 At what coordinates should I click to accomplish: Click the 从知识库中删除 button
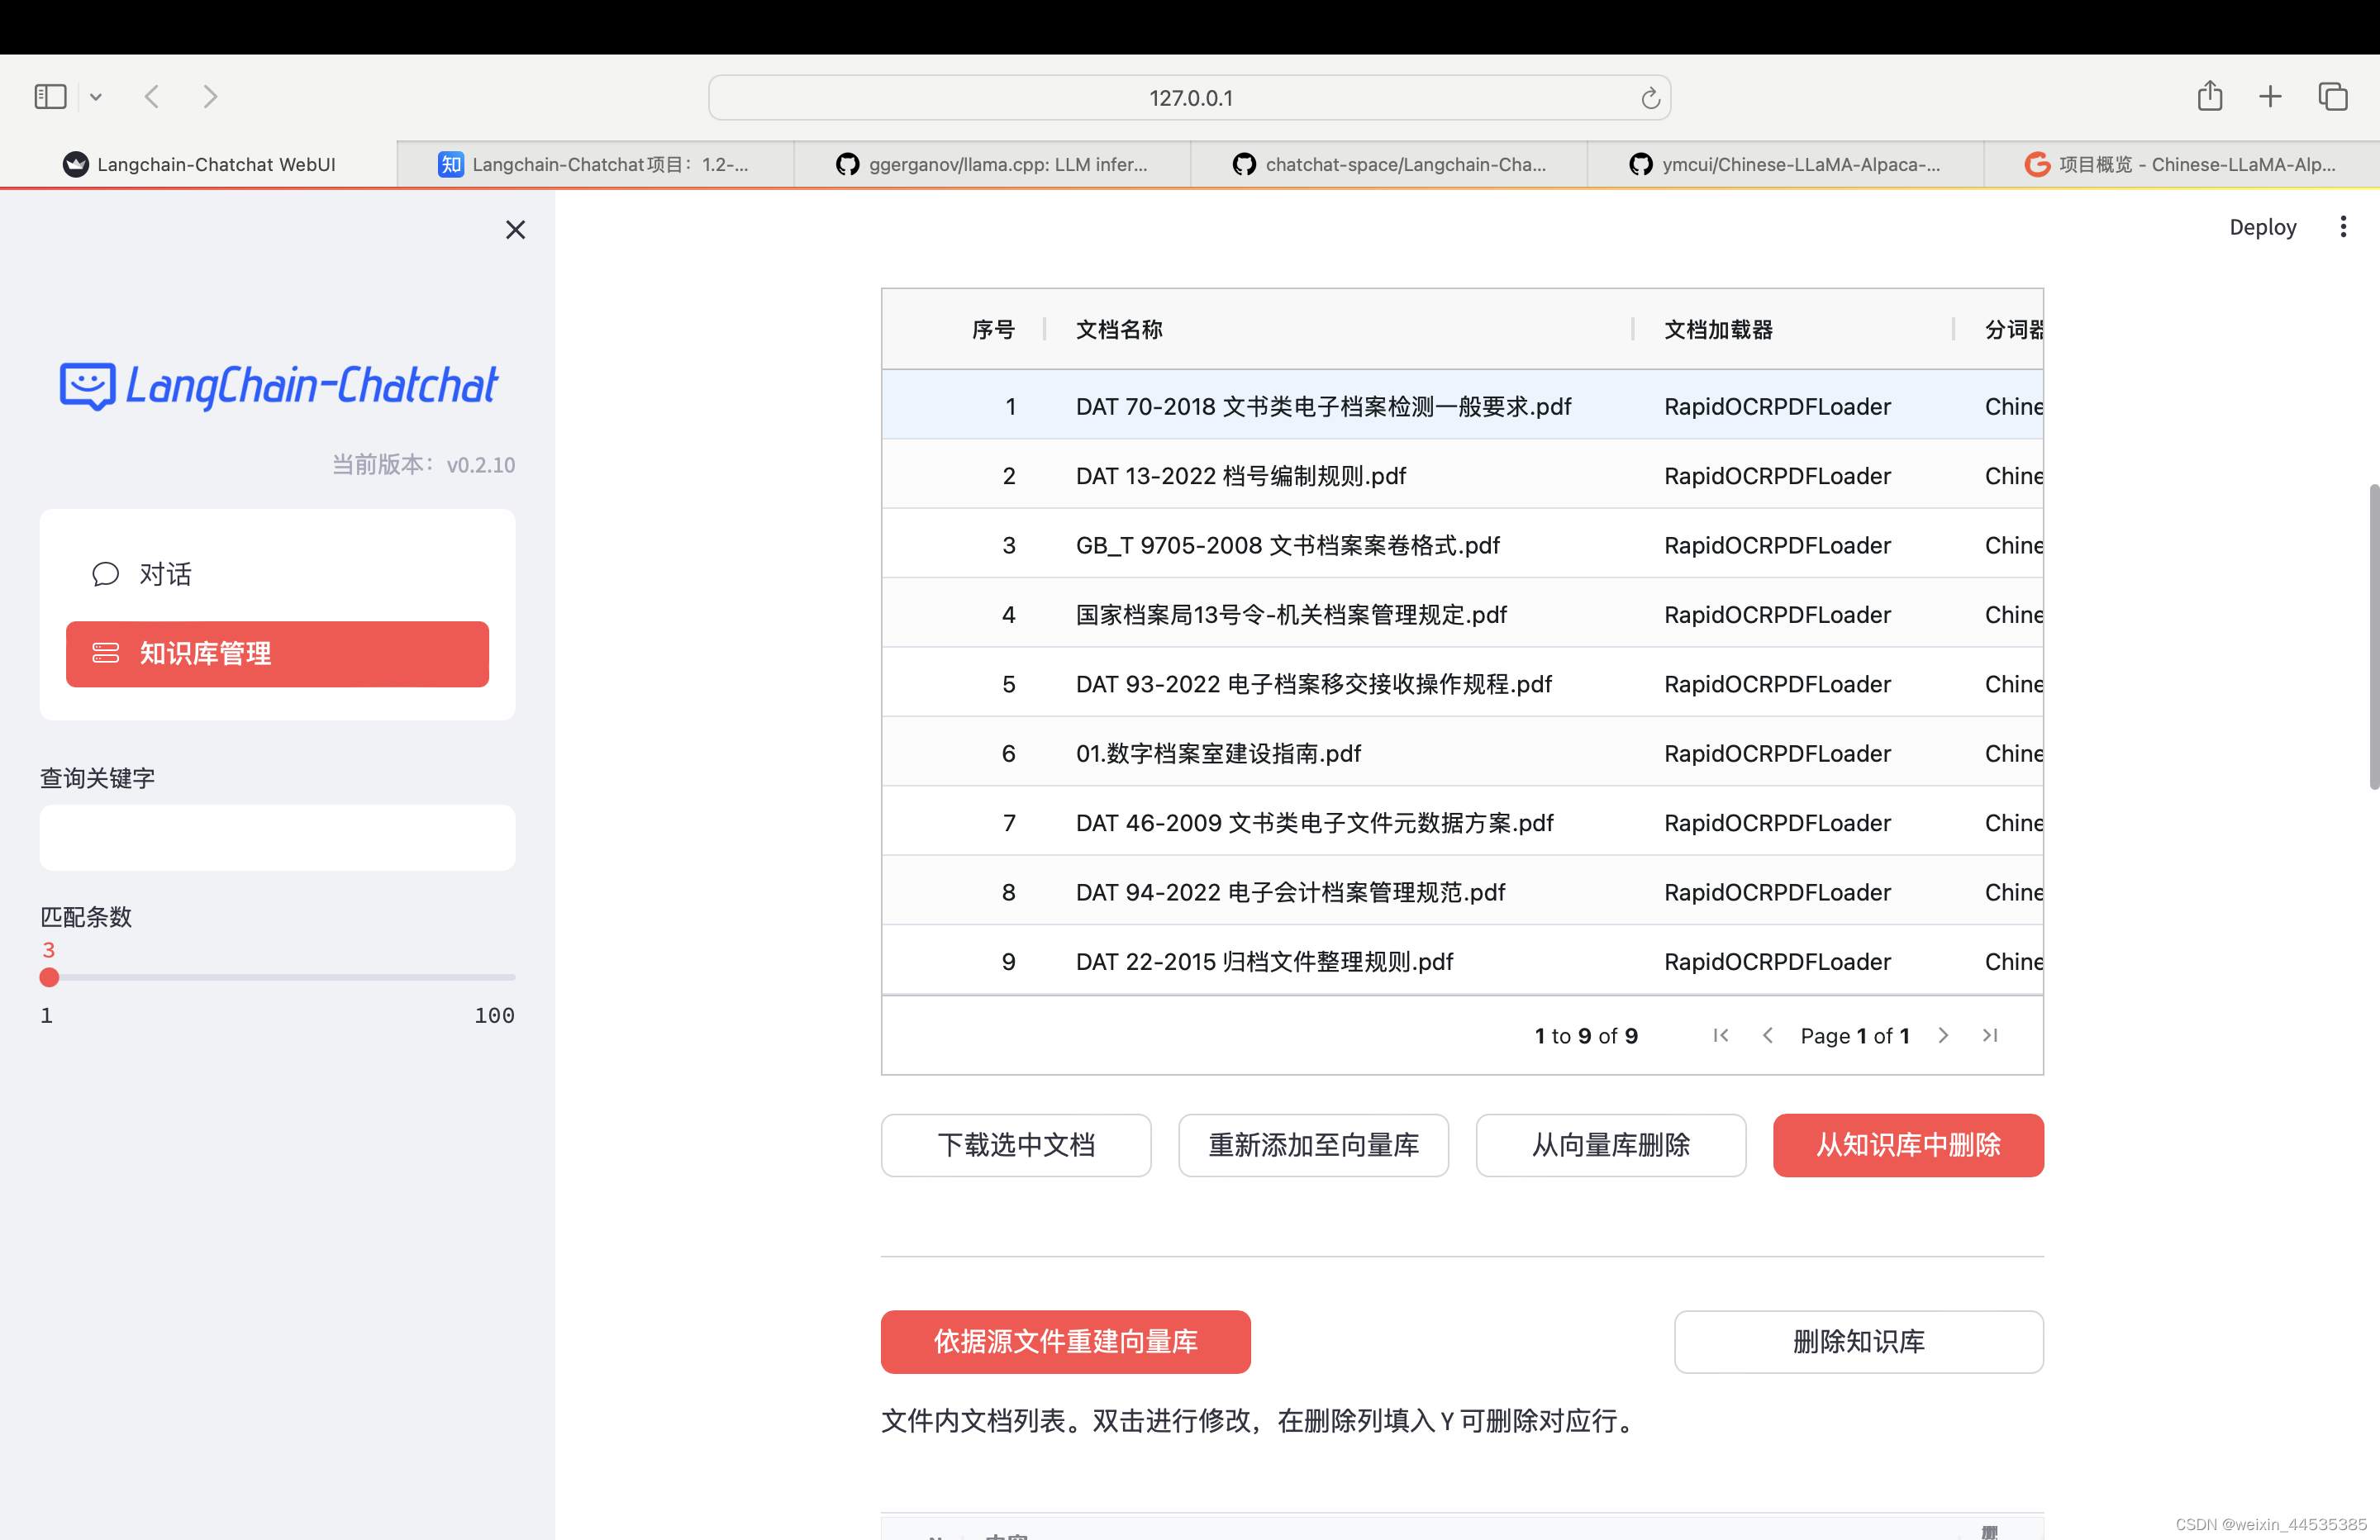(1908, 1145)
